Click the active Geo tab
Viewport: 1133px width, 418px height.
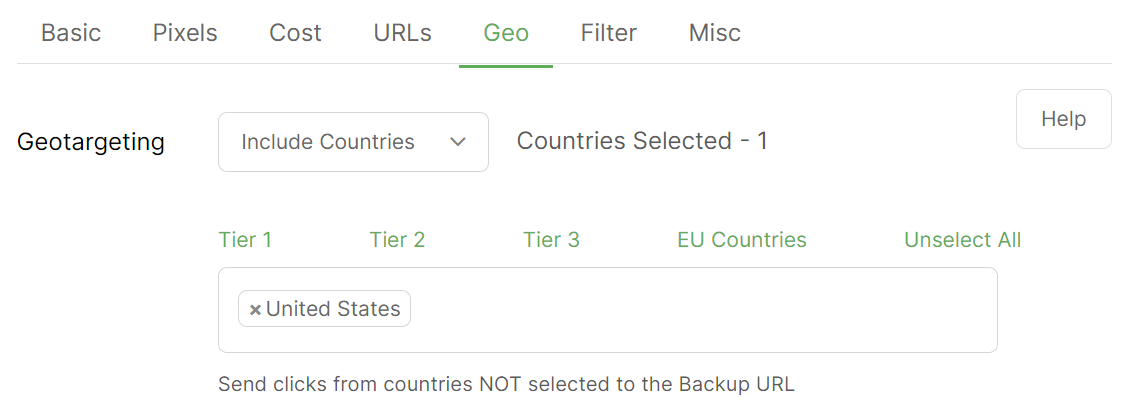tap(506, 33)
